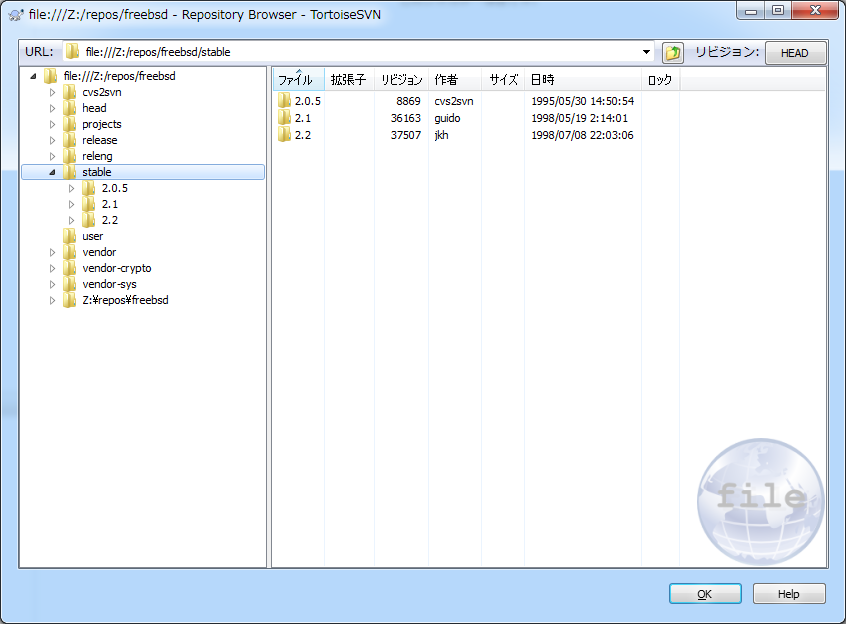The image size is (846, 624).
Task: Click the Z:¥repos¥freebsd folder icon in the tree
Action: [x=70, y=300]
